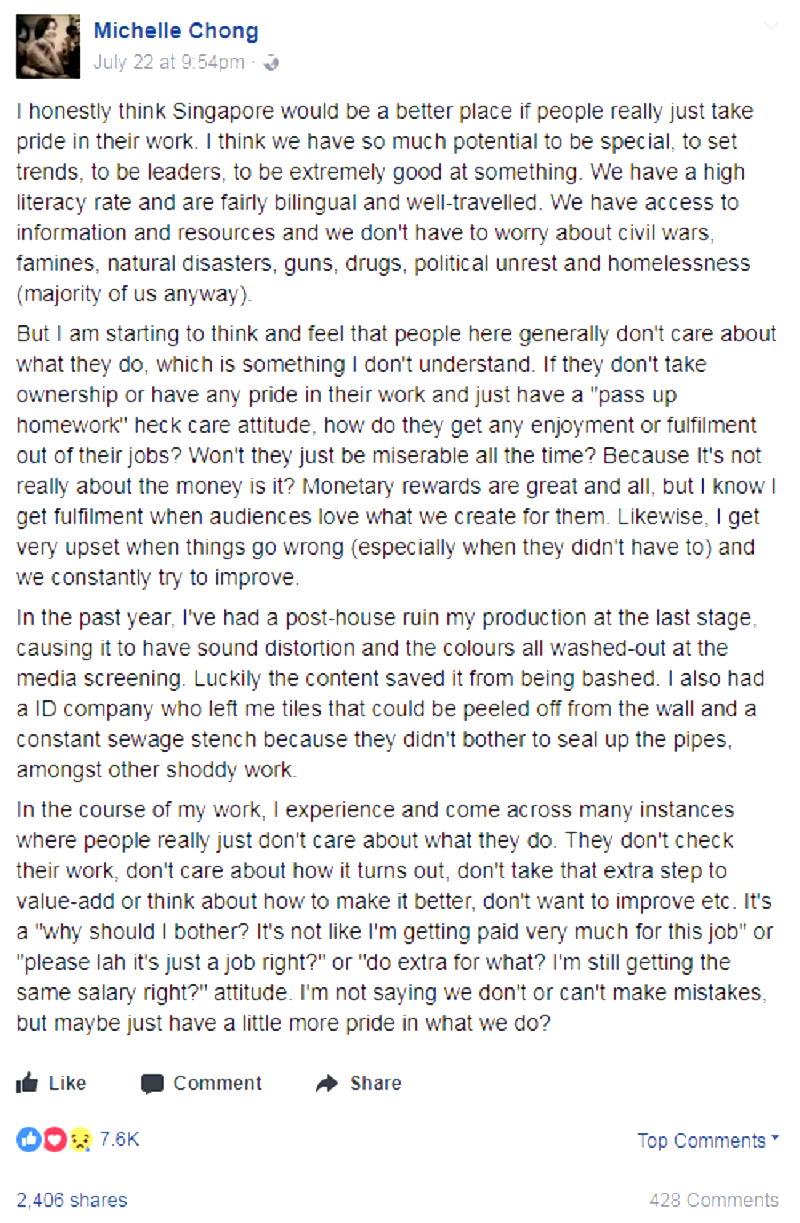This screenshot has width=800, height=1223.
Task: Click the Share button label
Action: click(x=375, y=1083)
